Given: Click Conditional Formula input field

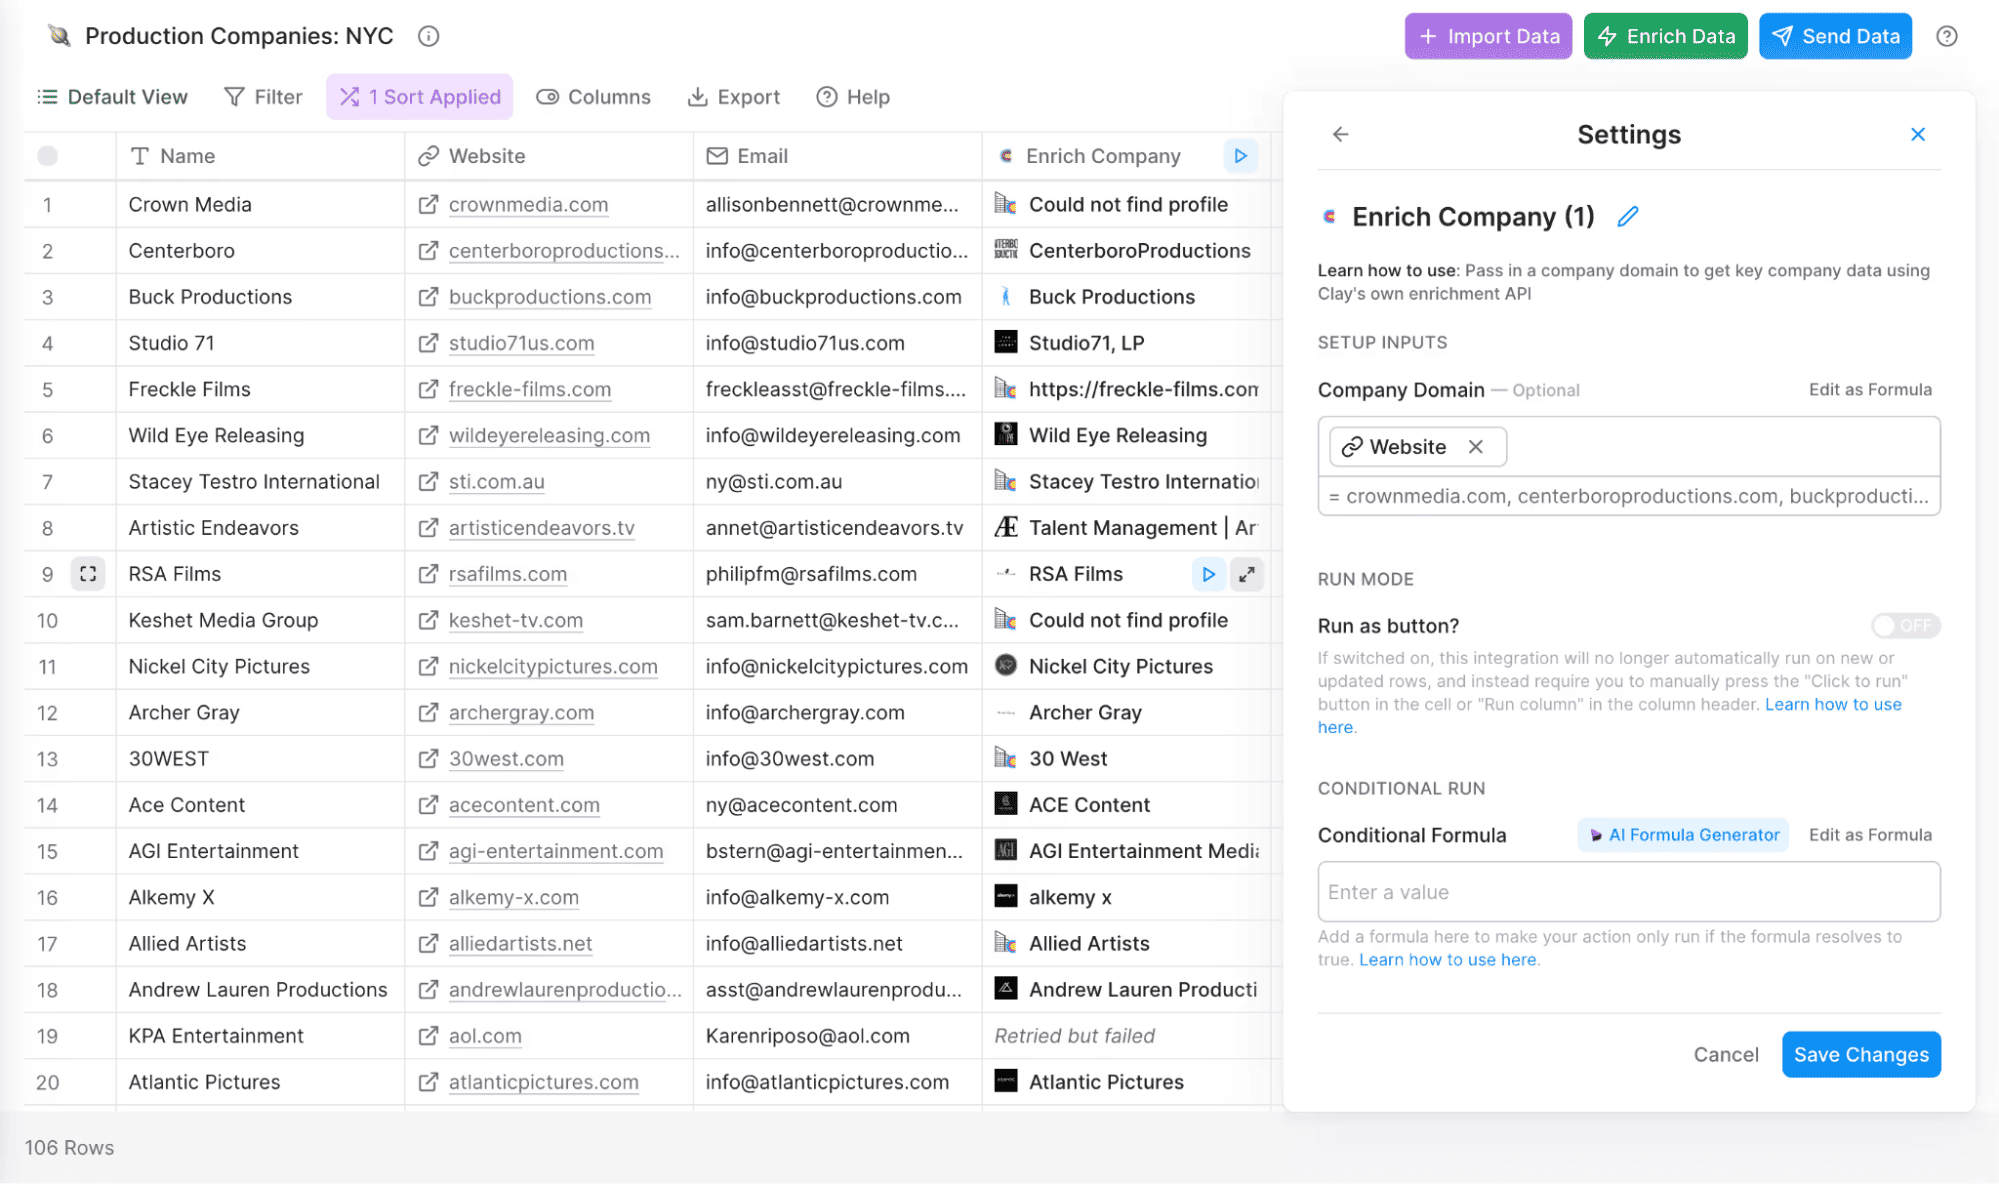Looking at the screenshot, I should (x=1628, y=892).
